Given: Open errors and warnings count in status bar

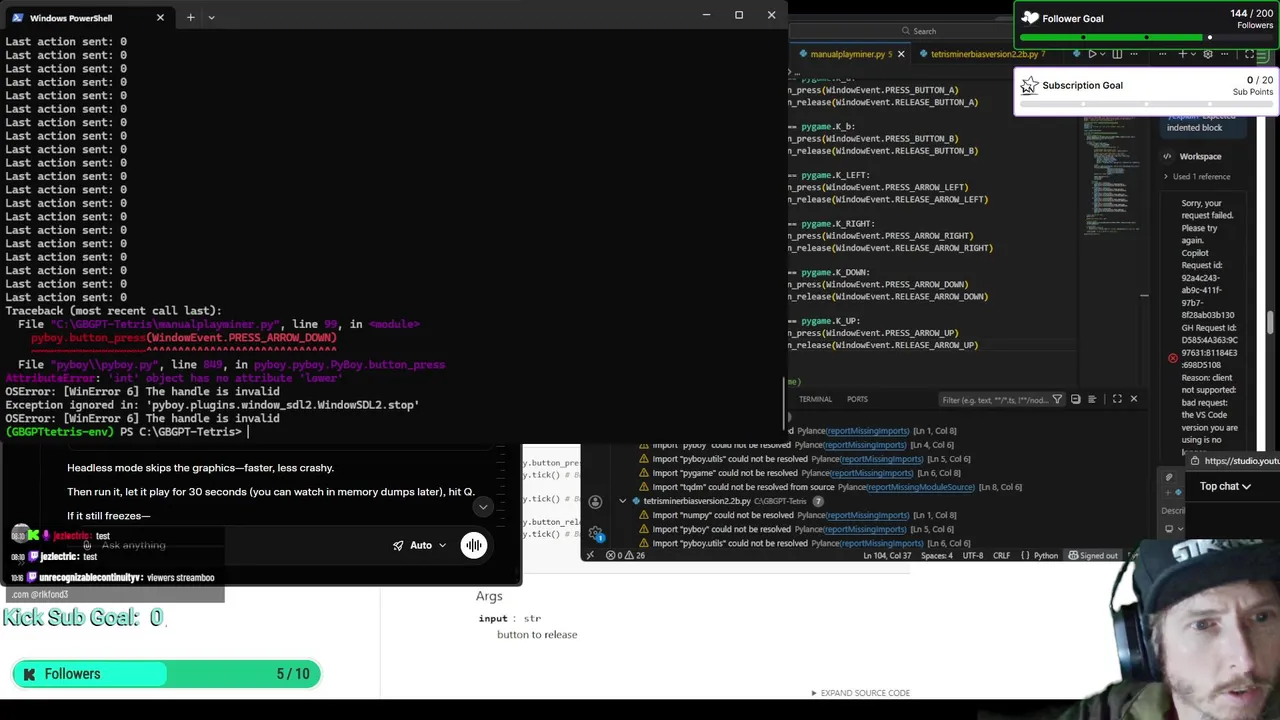Looking at the screenshot, I should pos(627,555).
